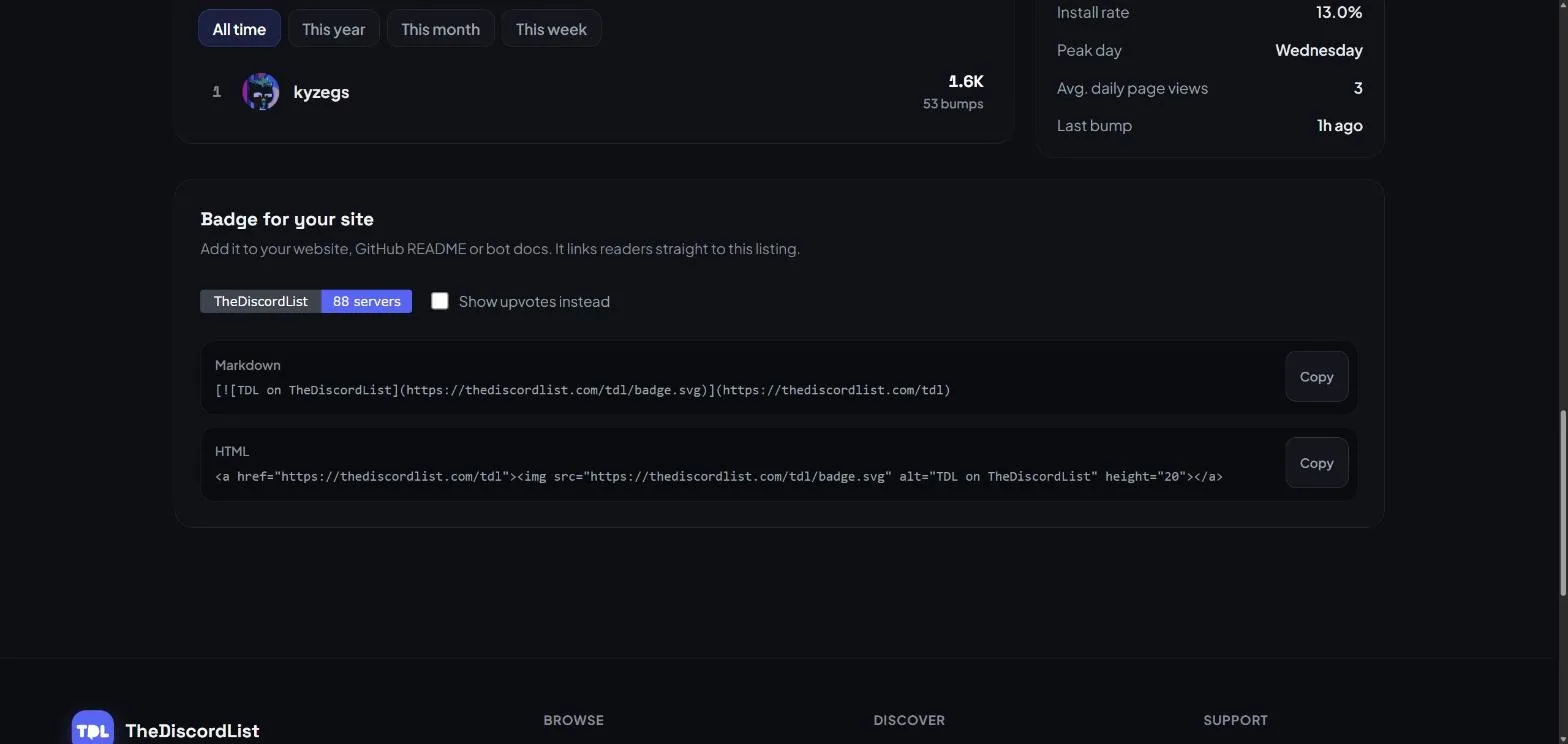Click the Badge for your site heading
Screen dimensions: 1568x744
(x=287, y=219)
